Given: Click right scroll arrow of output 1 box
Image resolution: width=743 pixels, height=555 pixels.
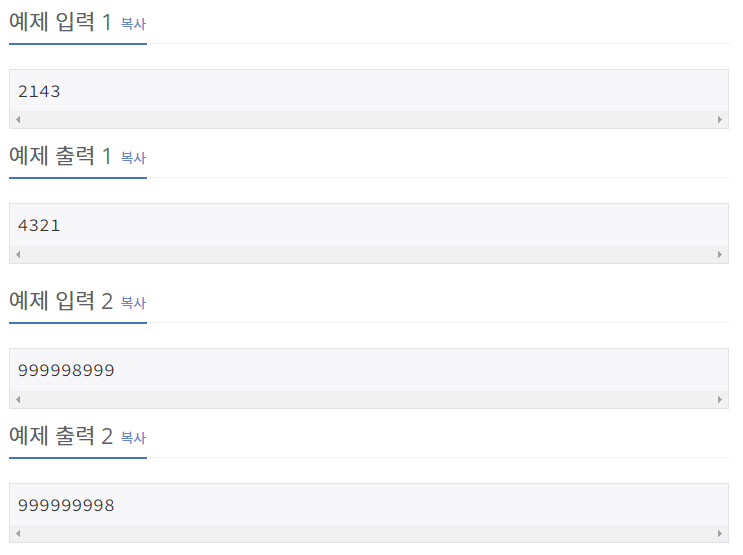Looking at the screenshot, I should coord(720,255).
